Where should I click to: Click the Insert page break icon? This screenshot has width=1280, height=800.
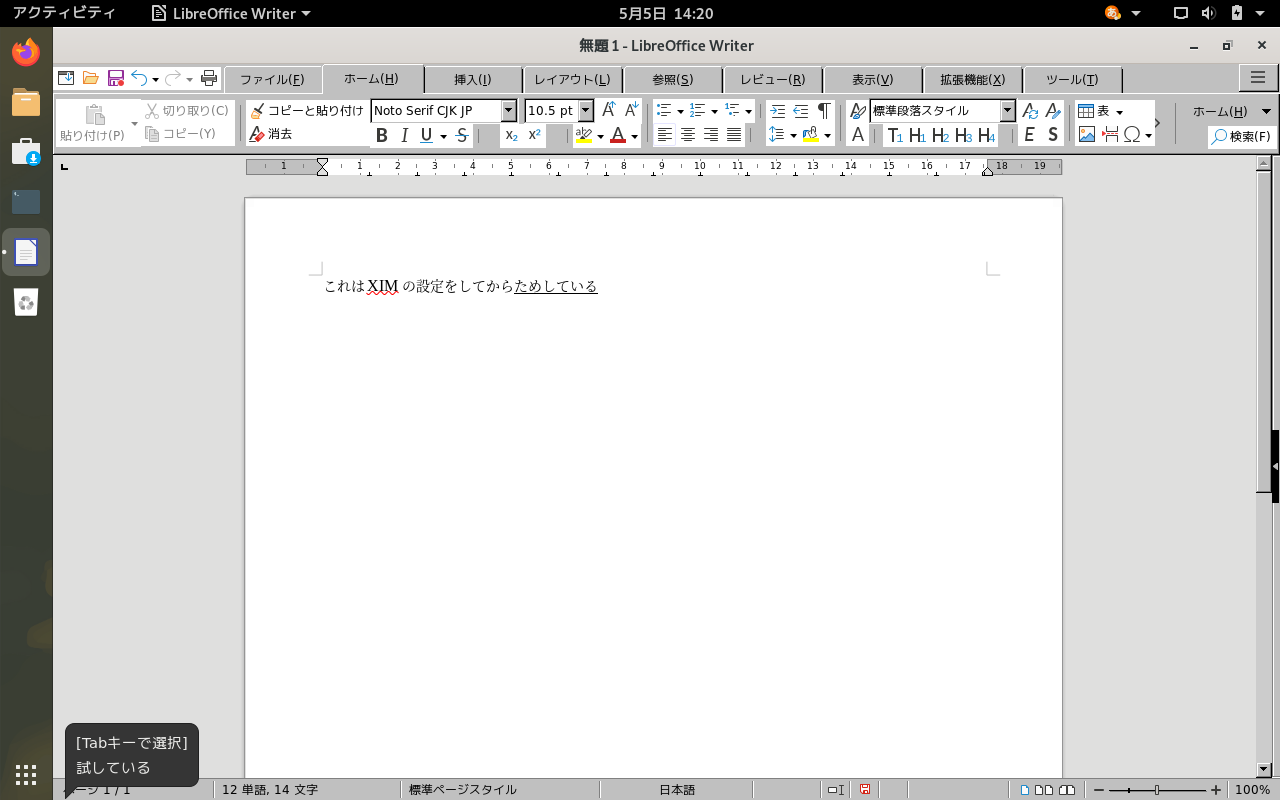(1110, 135)
